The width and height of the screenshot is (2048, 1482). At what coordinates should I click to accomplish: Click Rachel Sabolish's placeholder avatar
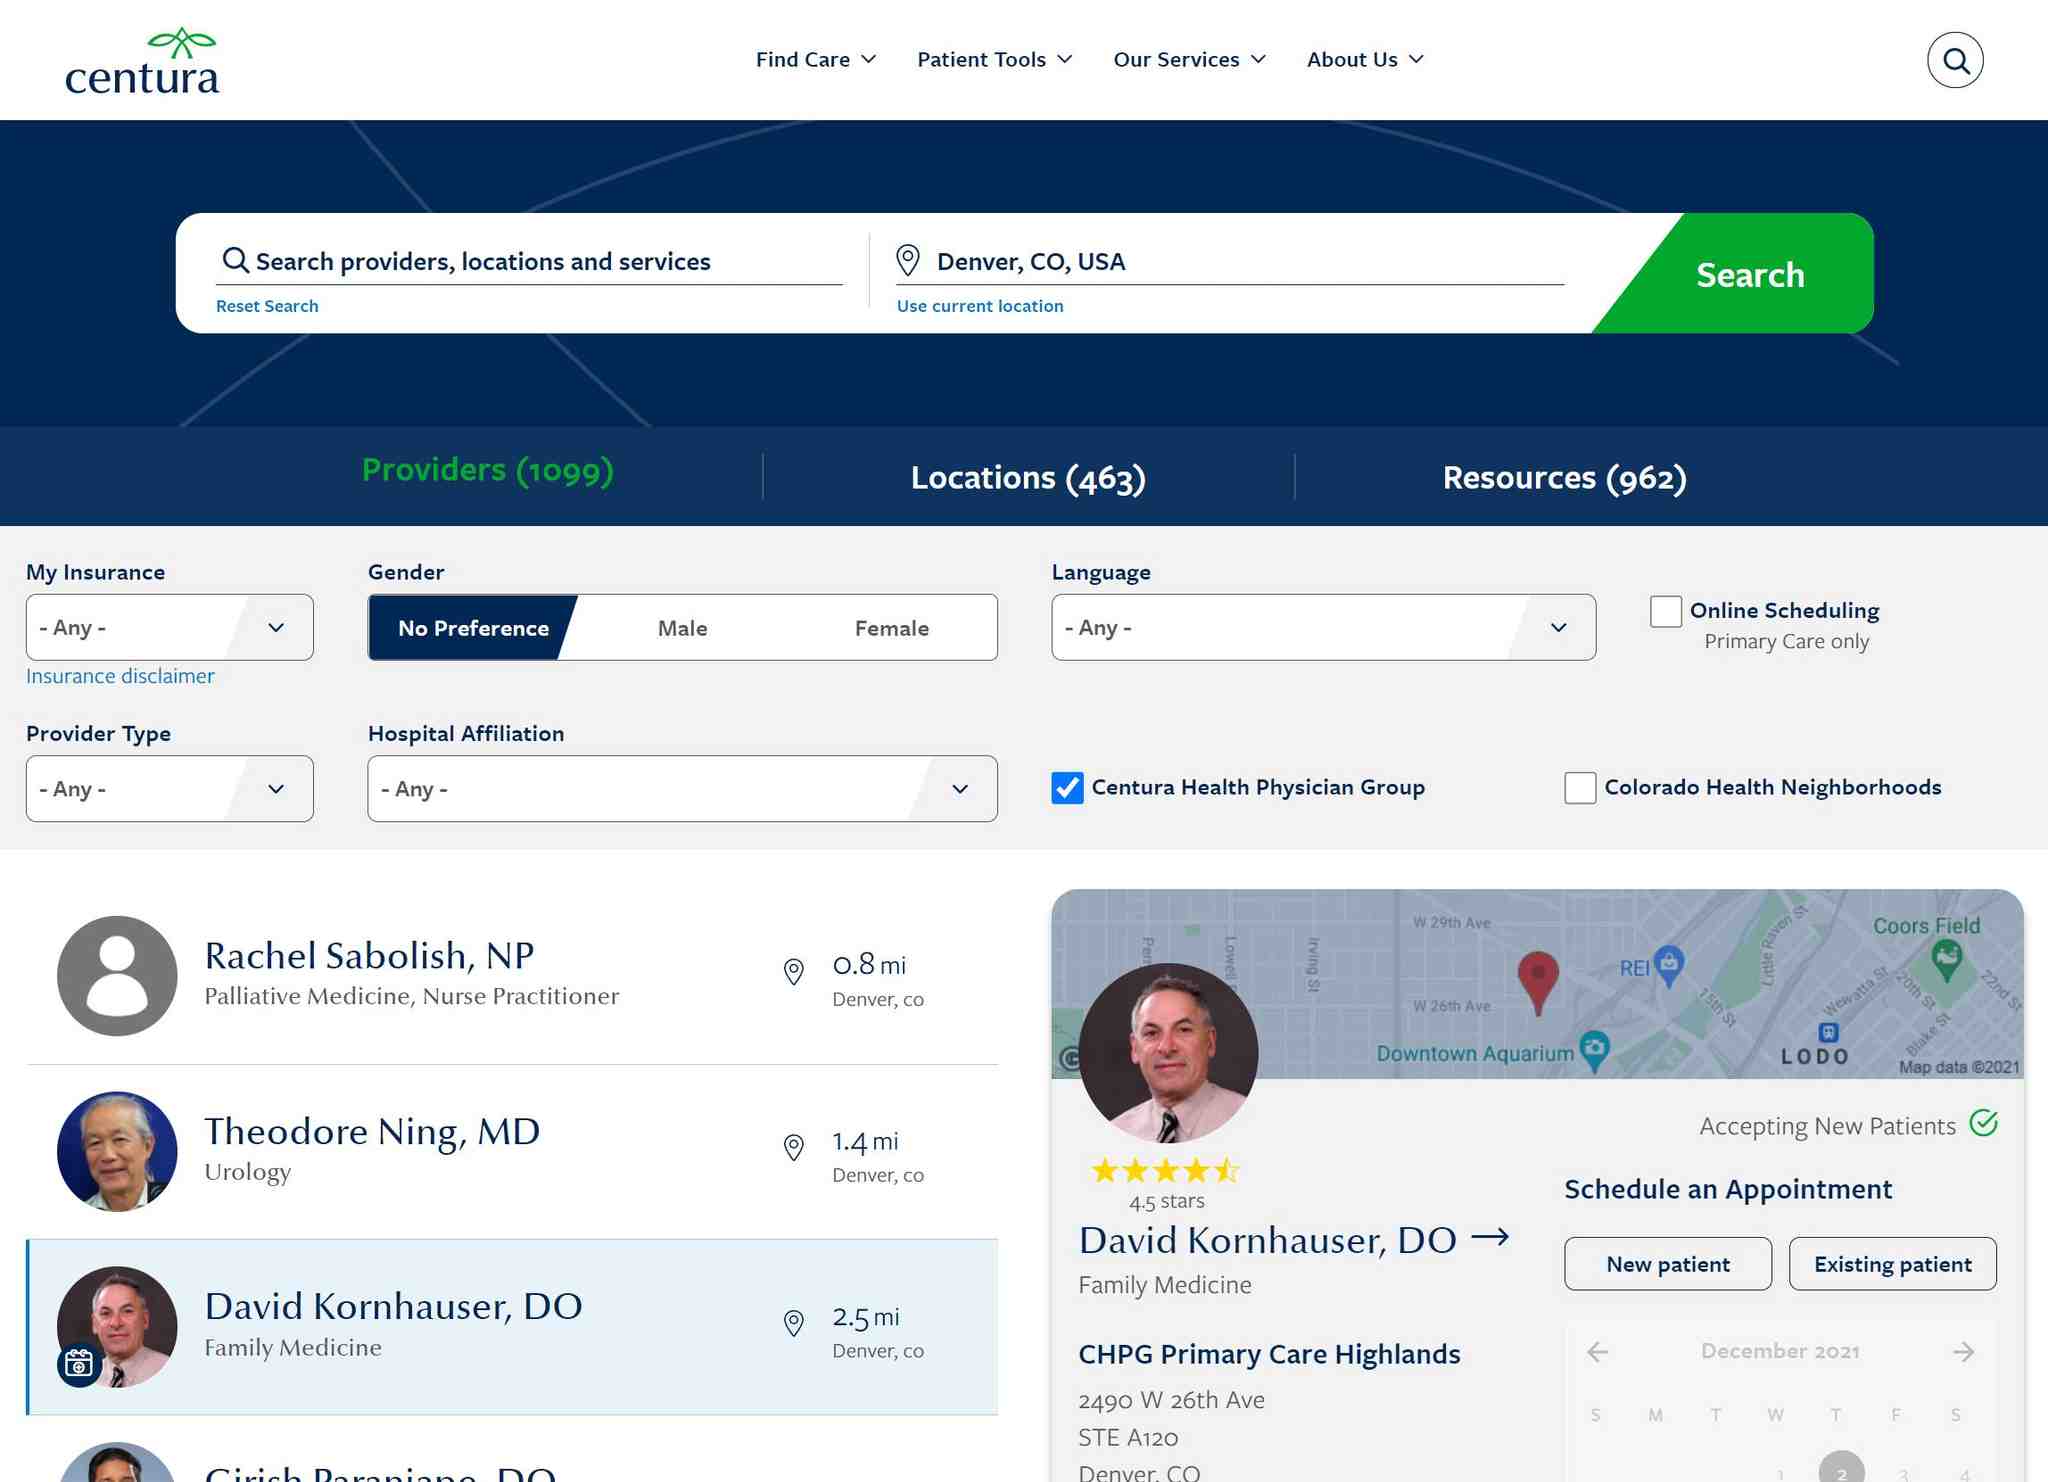117,976
